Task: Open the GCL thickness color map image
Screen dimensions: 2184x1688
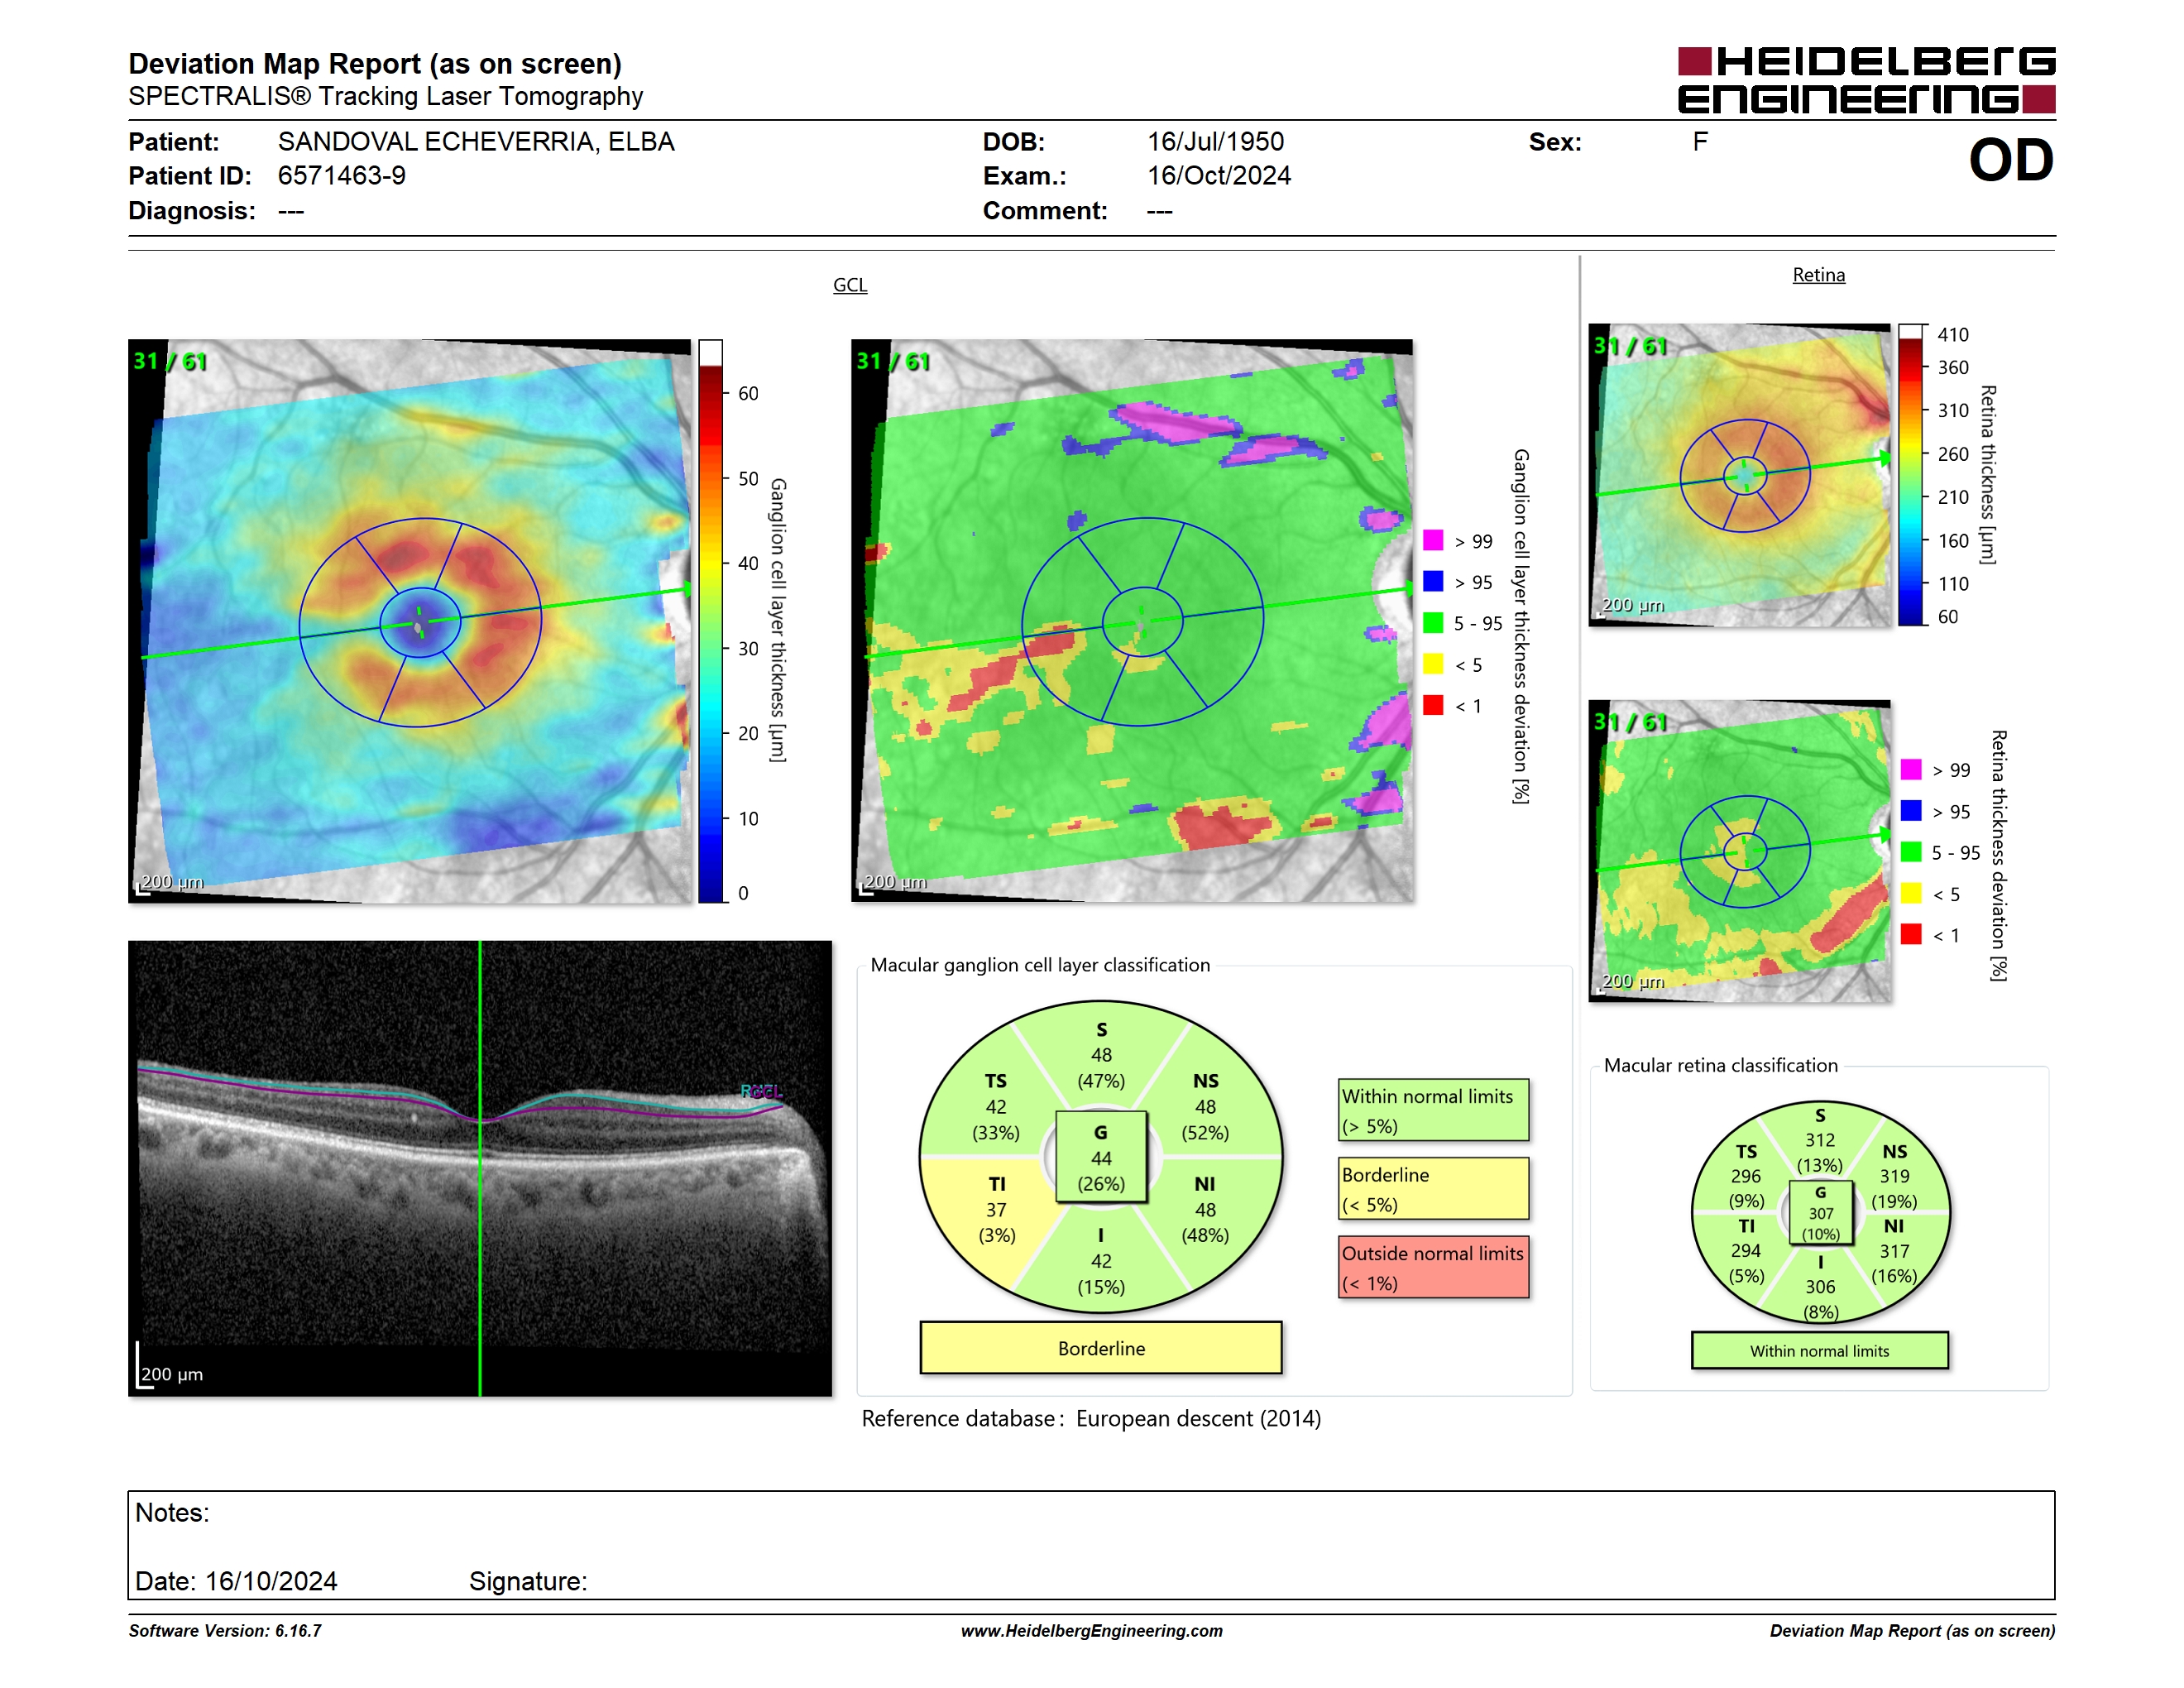Action: 410,621
